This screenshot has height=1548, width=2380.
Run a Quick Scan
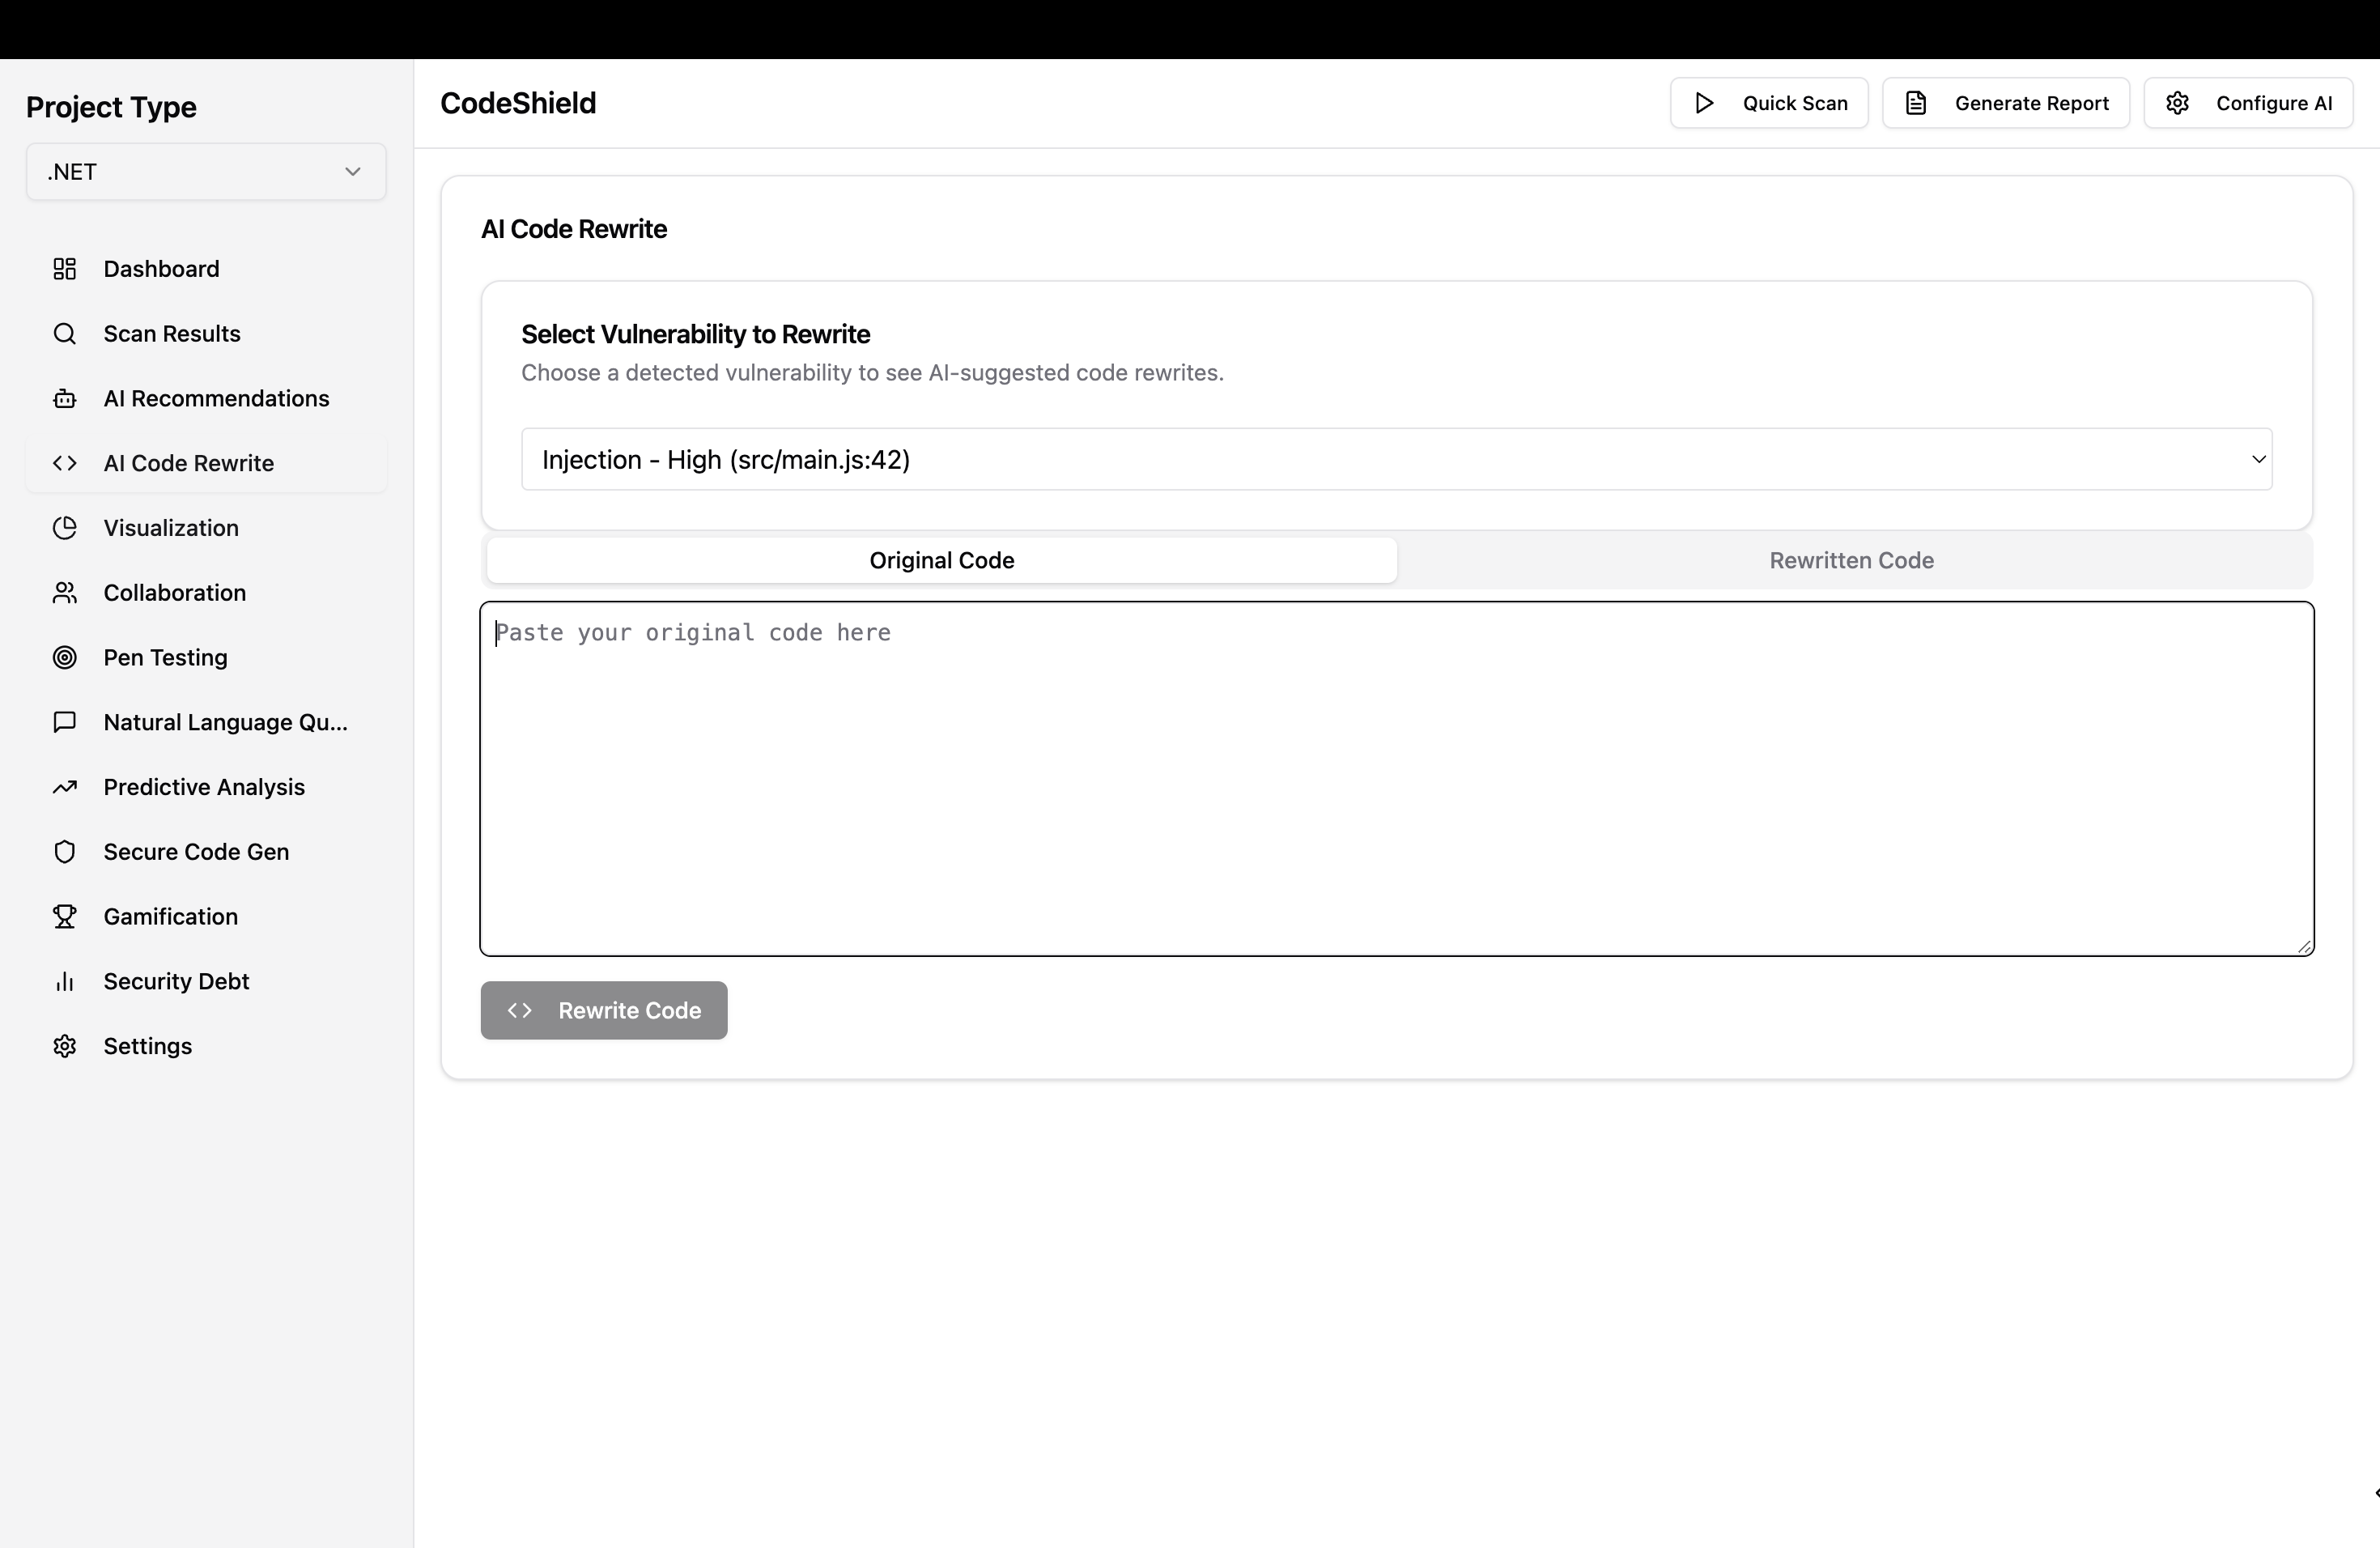click(1768, 103)
